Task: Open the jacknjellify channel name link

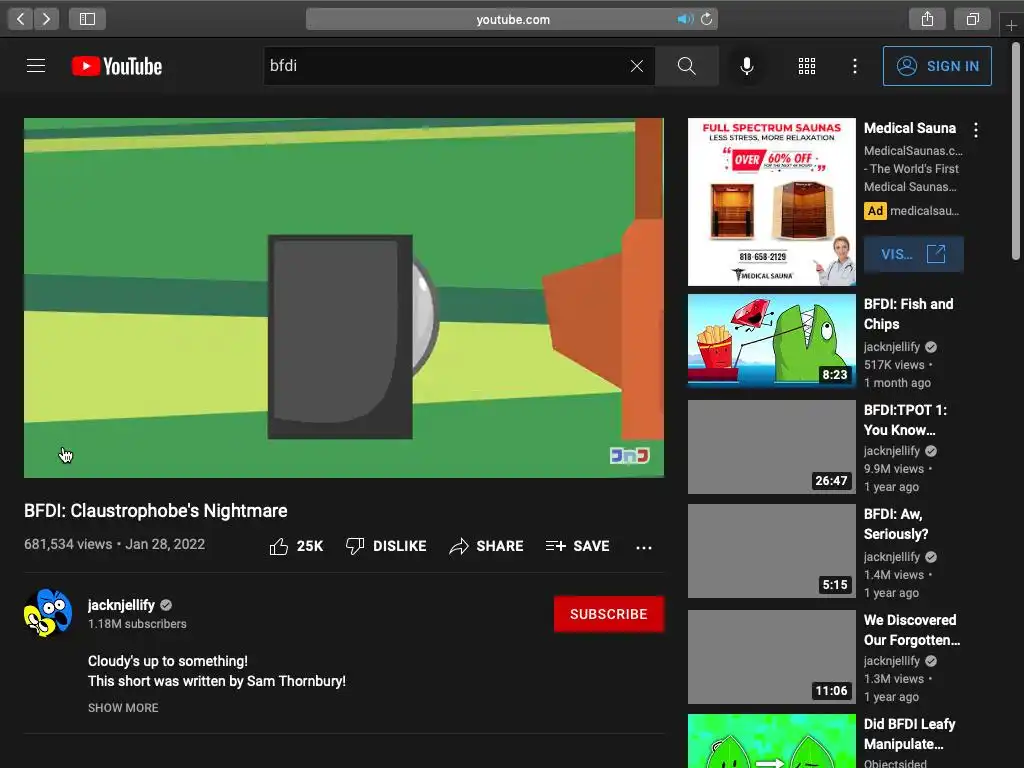Action: coord(121,605)
